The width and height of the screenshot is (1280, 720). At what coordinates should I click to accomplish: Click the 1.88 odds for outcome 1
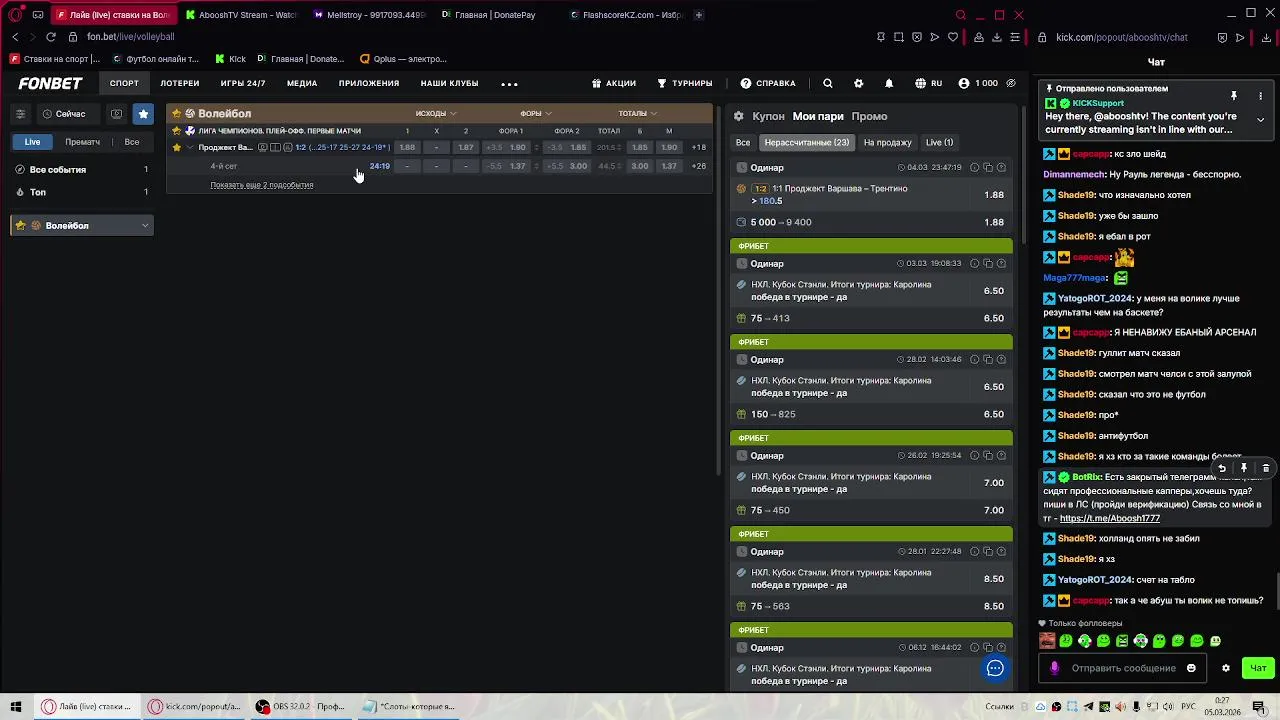(407, 148)
